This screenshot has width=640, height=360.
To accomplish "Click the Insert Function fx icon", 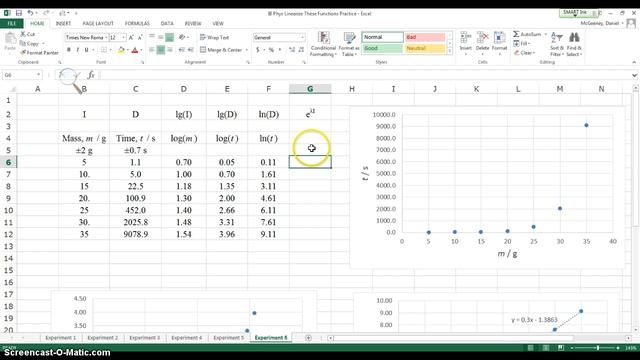I will (91, 75).
